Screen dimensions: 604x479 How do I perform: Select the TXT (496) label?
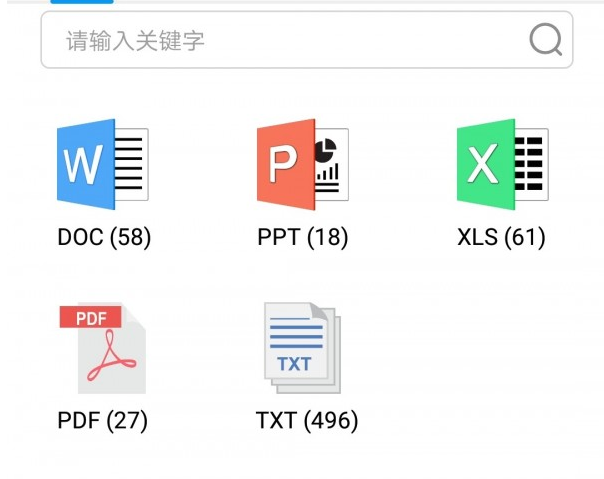[x=307, y=420]
